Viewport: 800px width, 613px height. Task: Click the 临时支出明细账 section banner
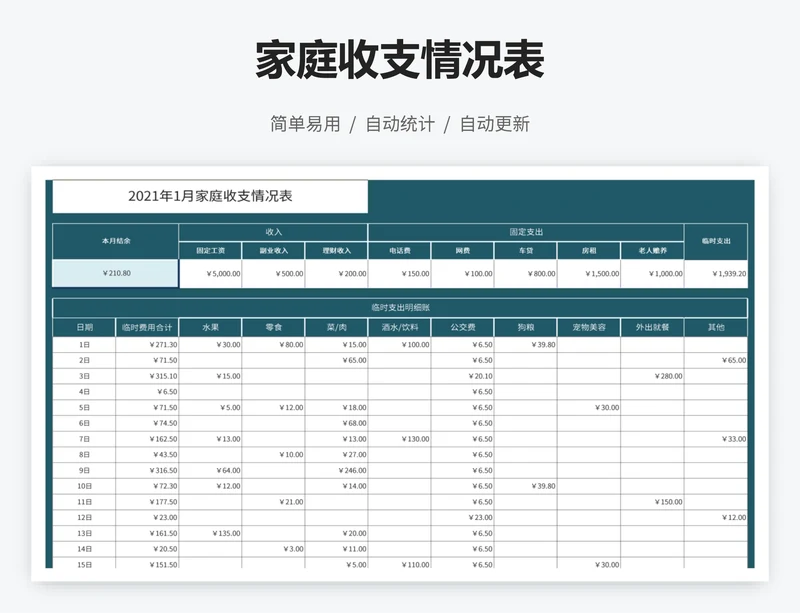coord(400,308)
